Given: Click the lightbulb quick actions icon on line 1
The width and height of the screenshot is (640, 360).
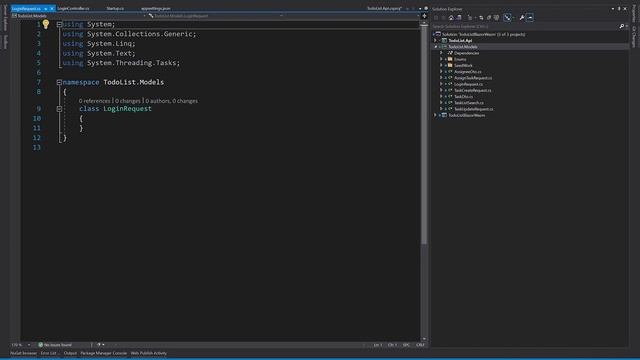Looking at the screenshot, I should 46,24.
